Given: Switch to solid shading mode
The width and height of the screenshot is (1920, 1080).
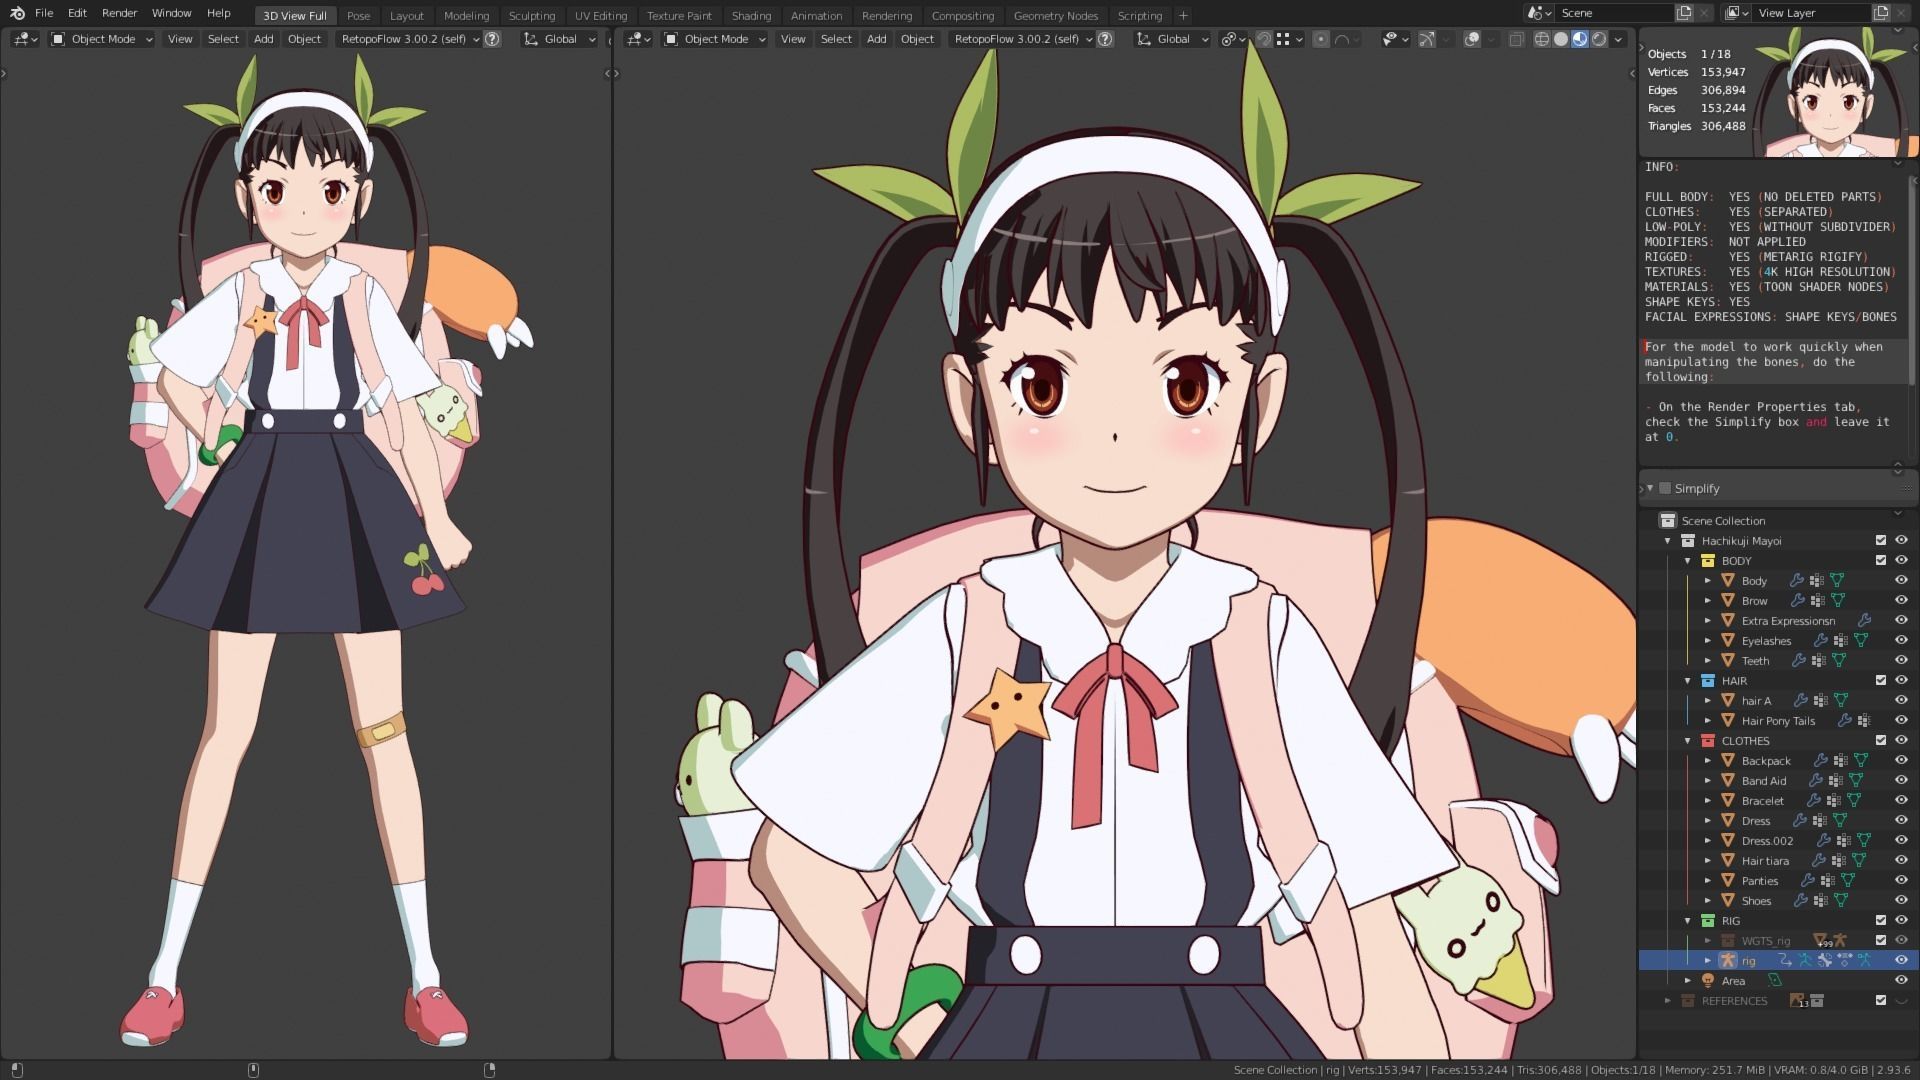Looking at the screenshot, I should point(1561,39).
